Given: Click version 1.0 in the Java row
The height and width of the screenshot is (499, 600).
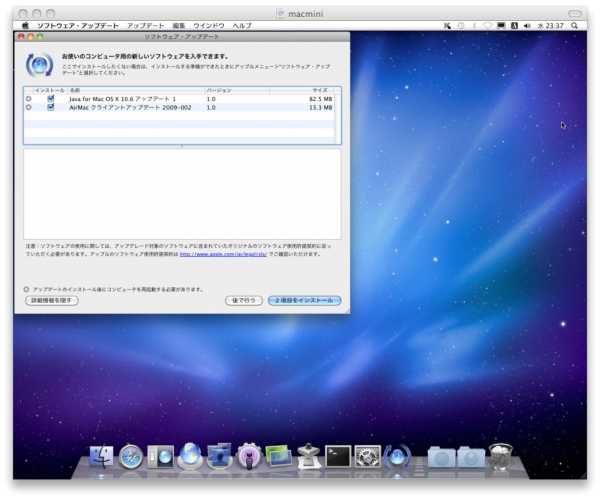Looking at the screenshot, I should (x=211, y=99).
